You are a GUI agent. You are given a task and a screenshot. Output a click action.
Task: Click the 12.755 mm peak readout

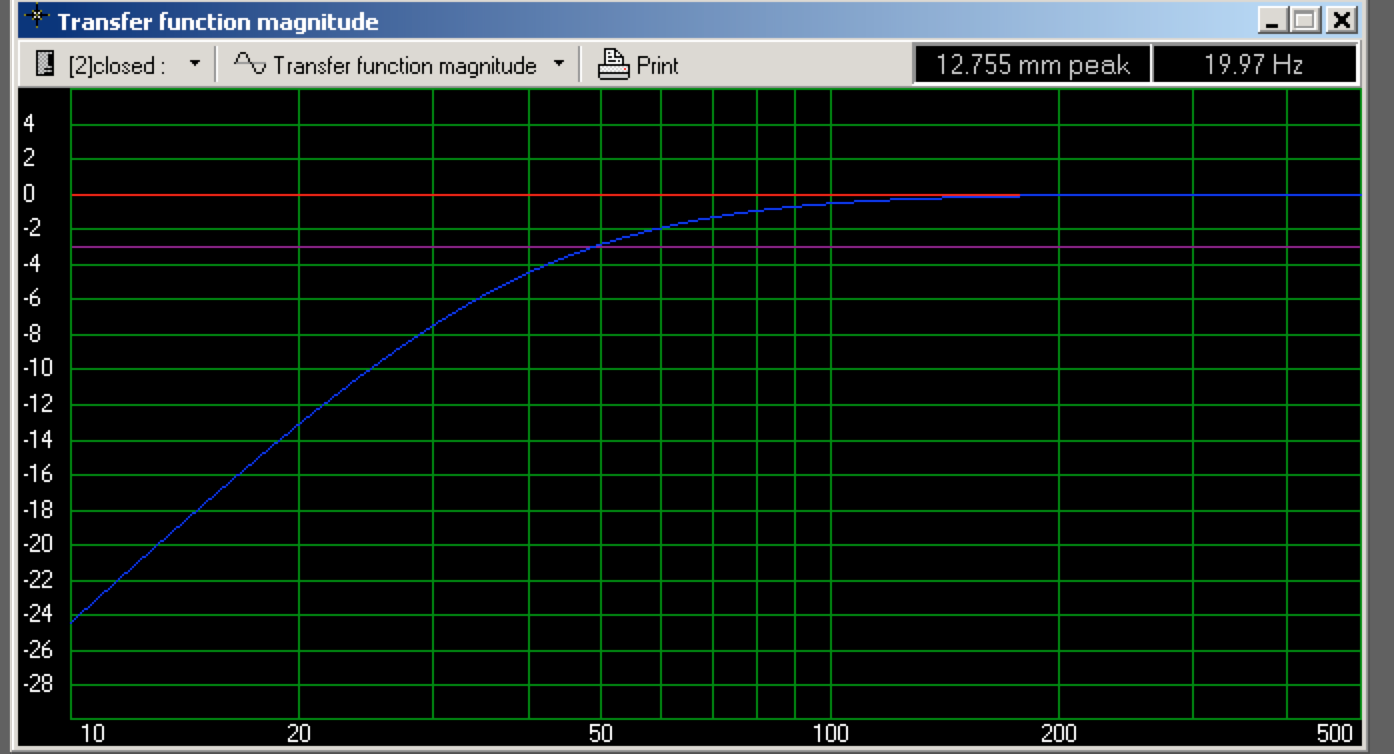tap(1031, 66)
